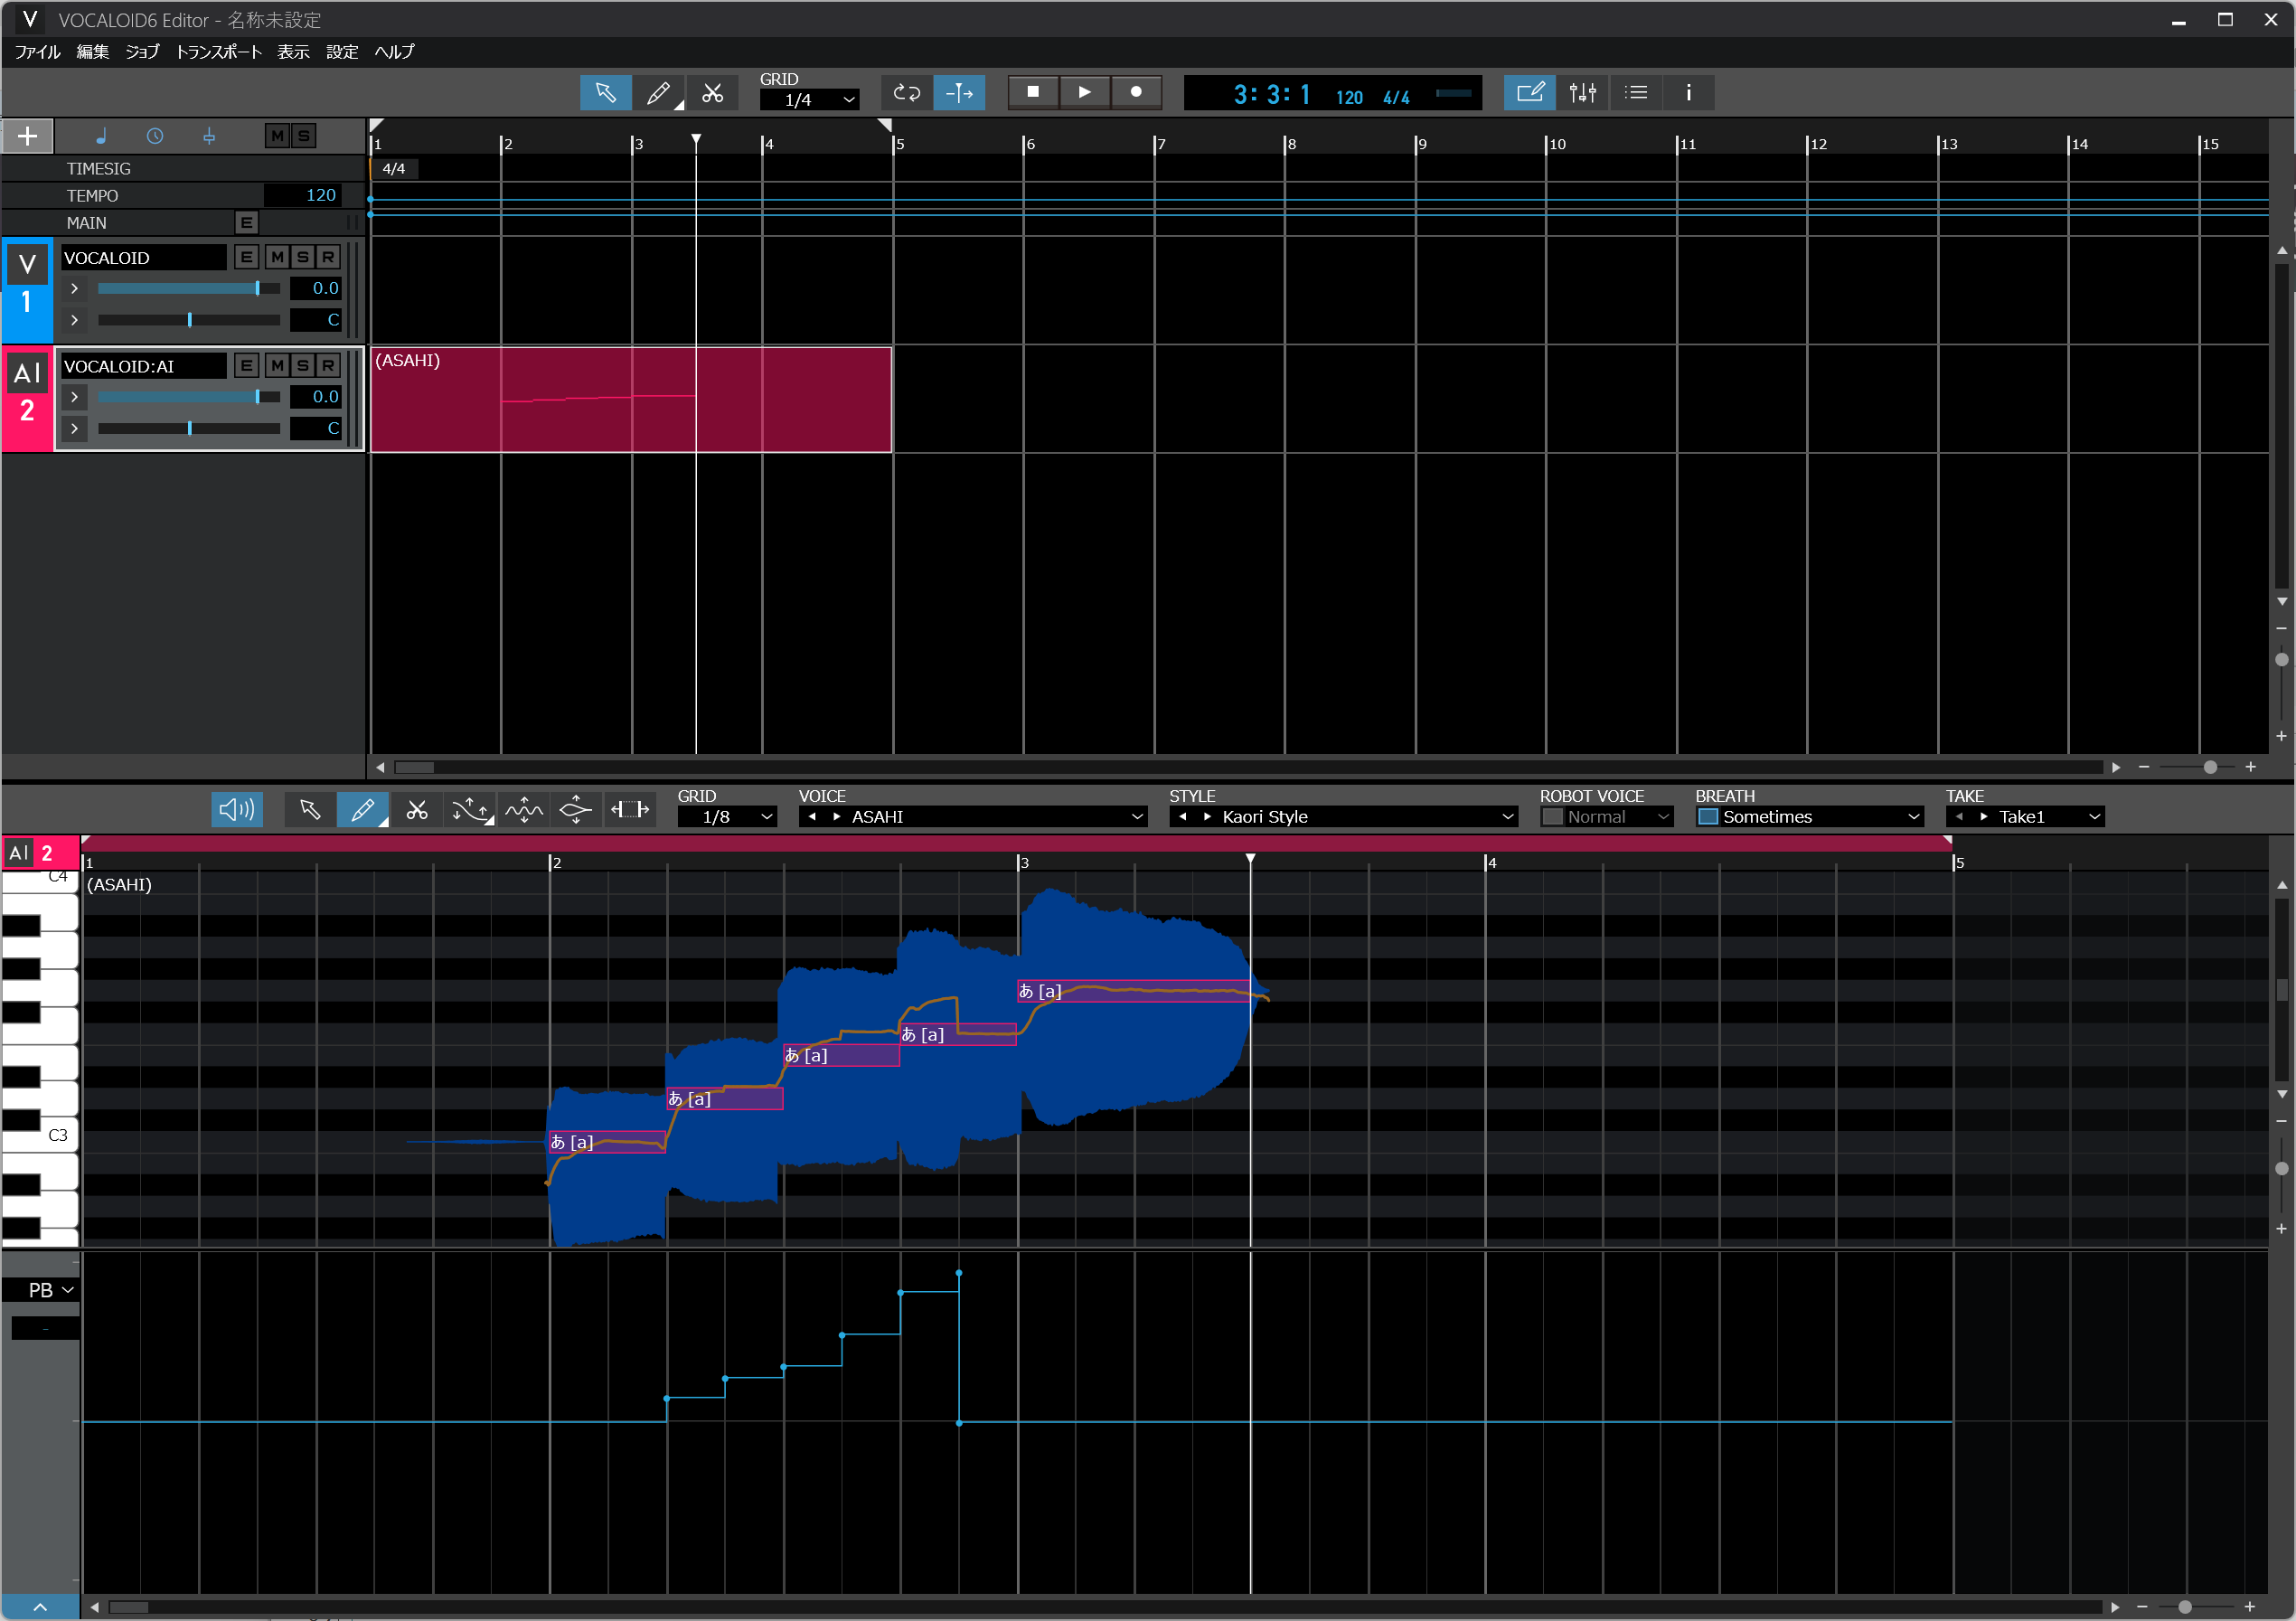2296x1621 pixels.
Task: Toggle loop playback button
Action: pos(906,93)
